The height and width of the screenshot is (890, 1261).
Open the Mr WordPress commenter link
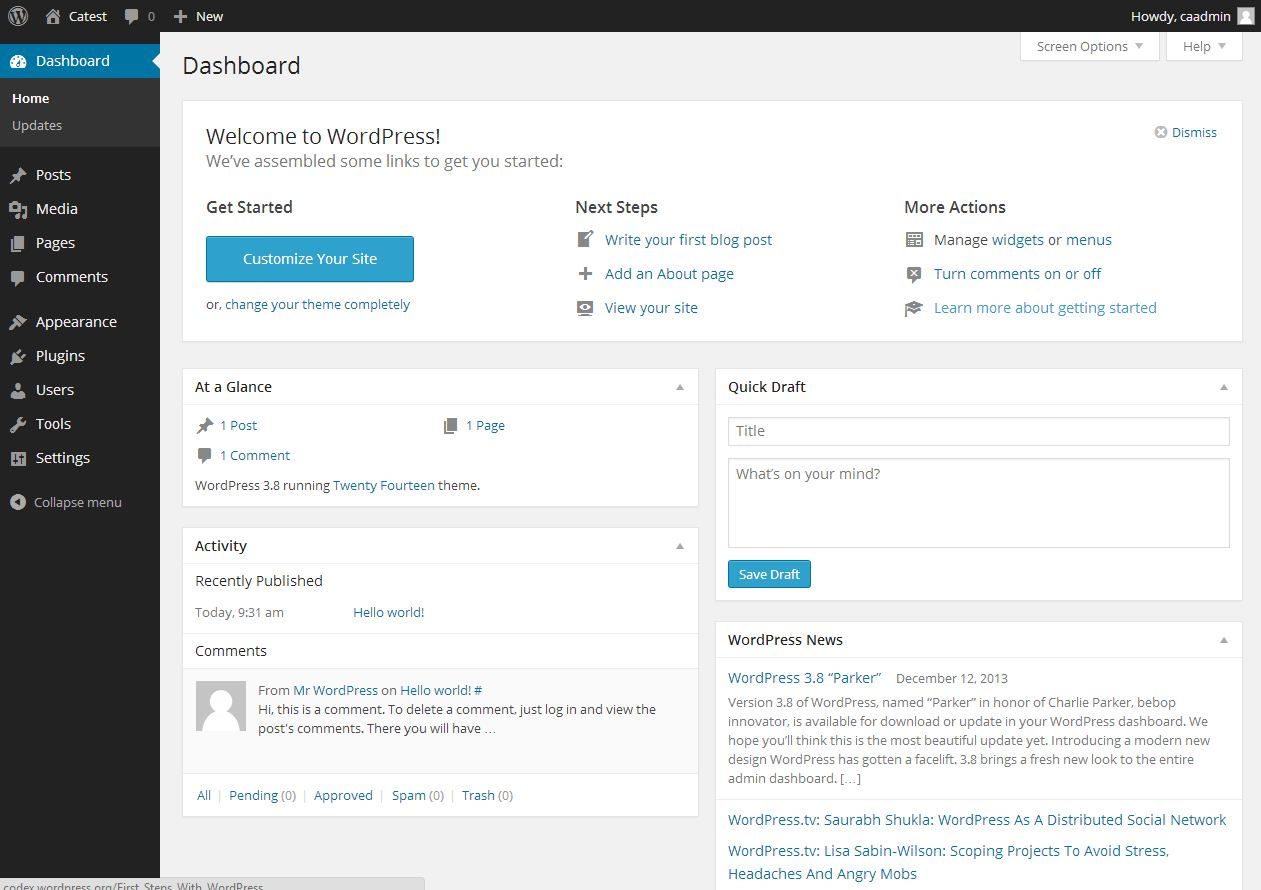[x=336, y=691]
